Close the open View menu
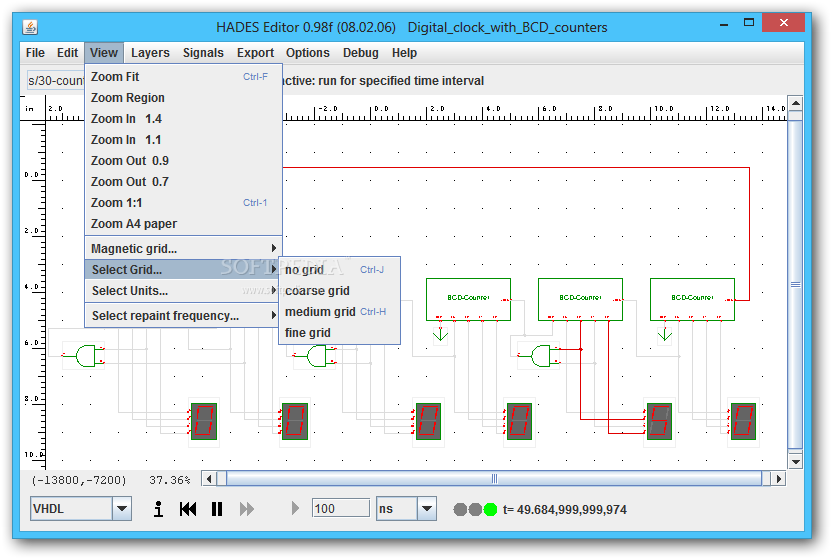The width and height of the screenshot is (832, 559). [x=103, y=53]
